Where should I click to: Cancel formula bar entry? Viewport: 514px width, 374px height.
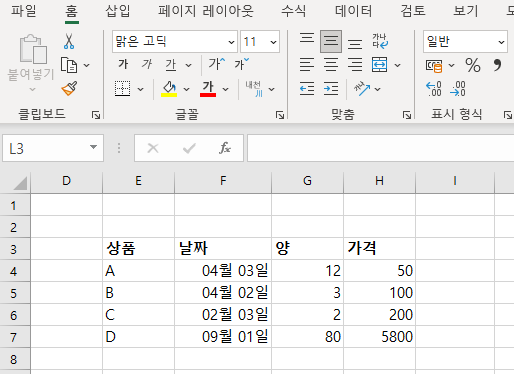click(153, 148)
